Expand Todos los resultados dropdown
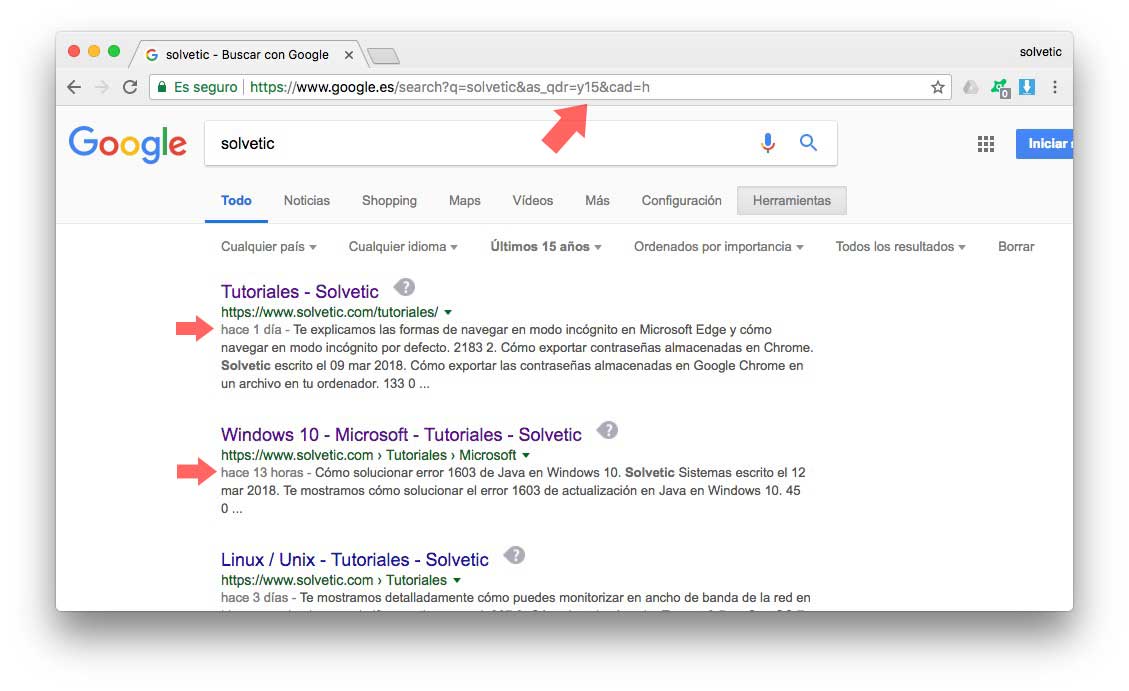 [900, 246]
